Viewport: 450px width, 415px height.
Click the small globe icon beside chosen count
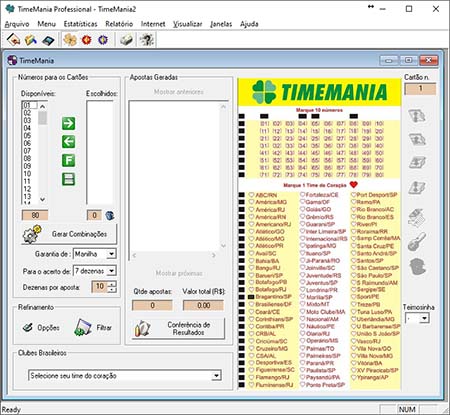[110, 215]
